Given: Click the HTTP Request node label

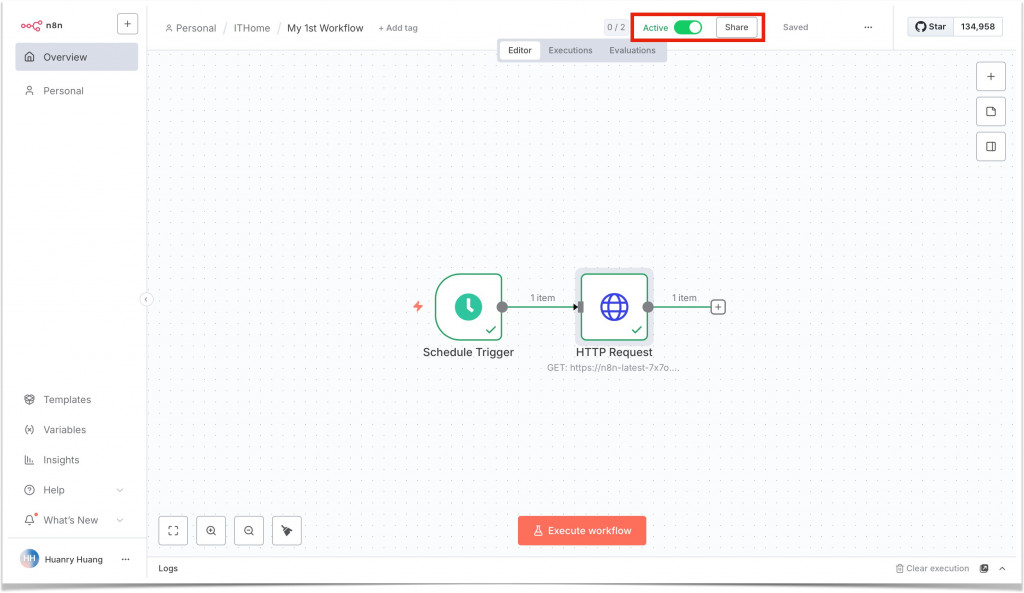Looking at the screenshot, I should click(614, 353).
